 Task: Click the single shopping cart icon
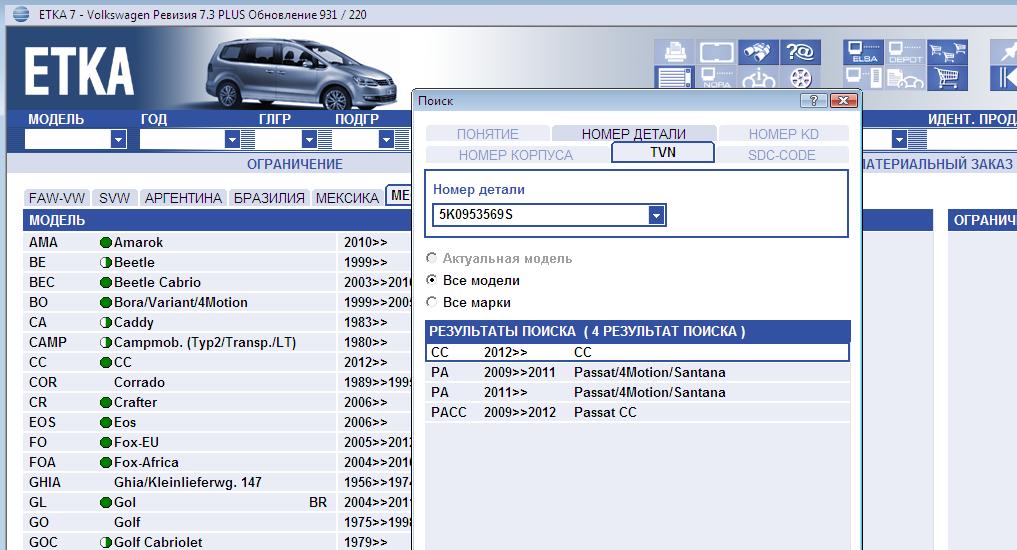948,77
